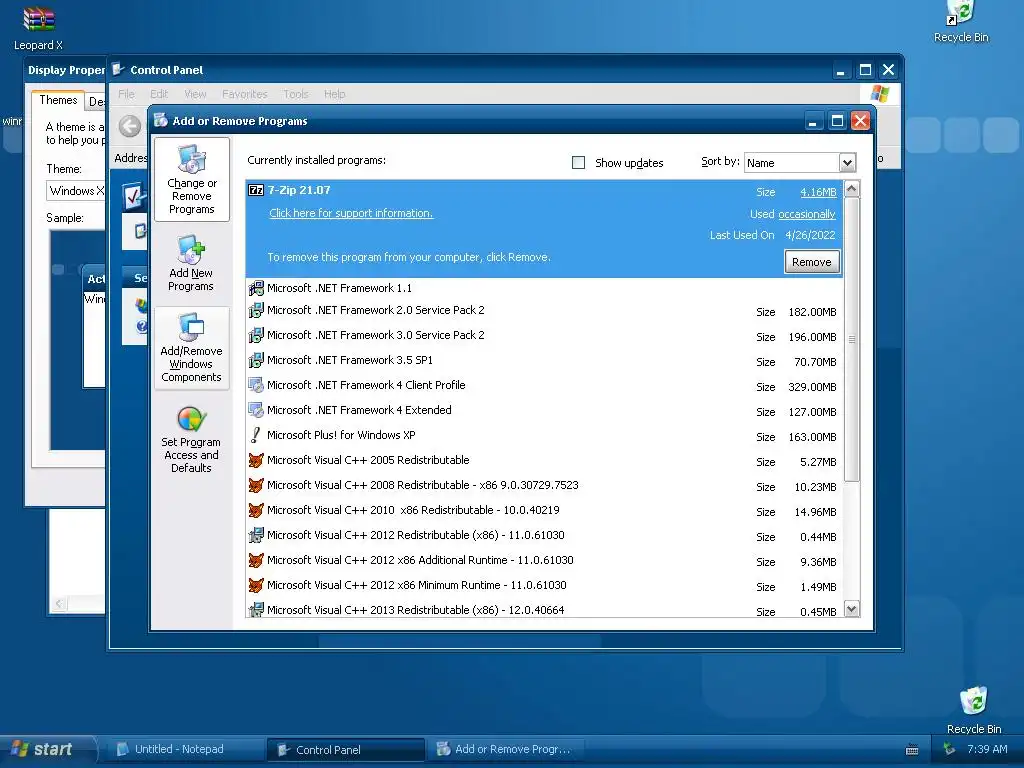The image size is (1024, 768).
Task: Select Microsoft .NET Framework 3.5 SP1 entry
Action: (x=544, y=360)
